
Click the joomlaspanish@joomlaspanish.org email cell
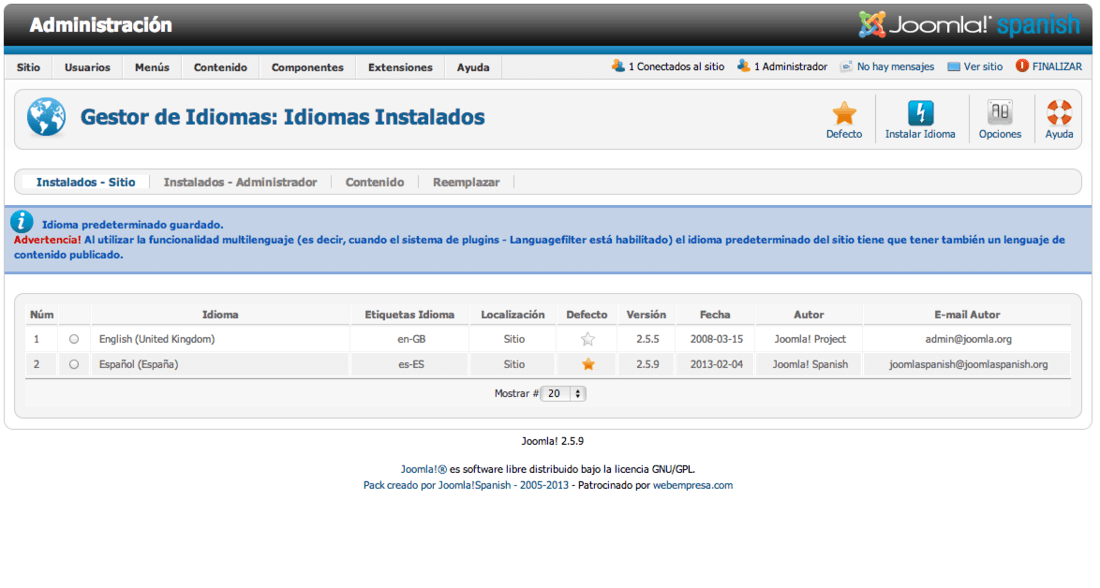click(x=968, y=364)
